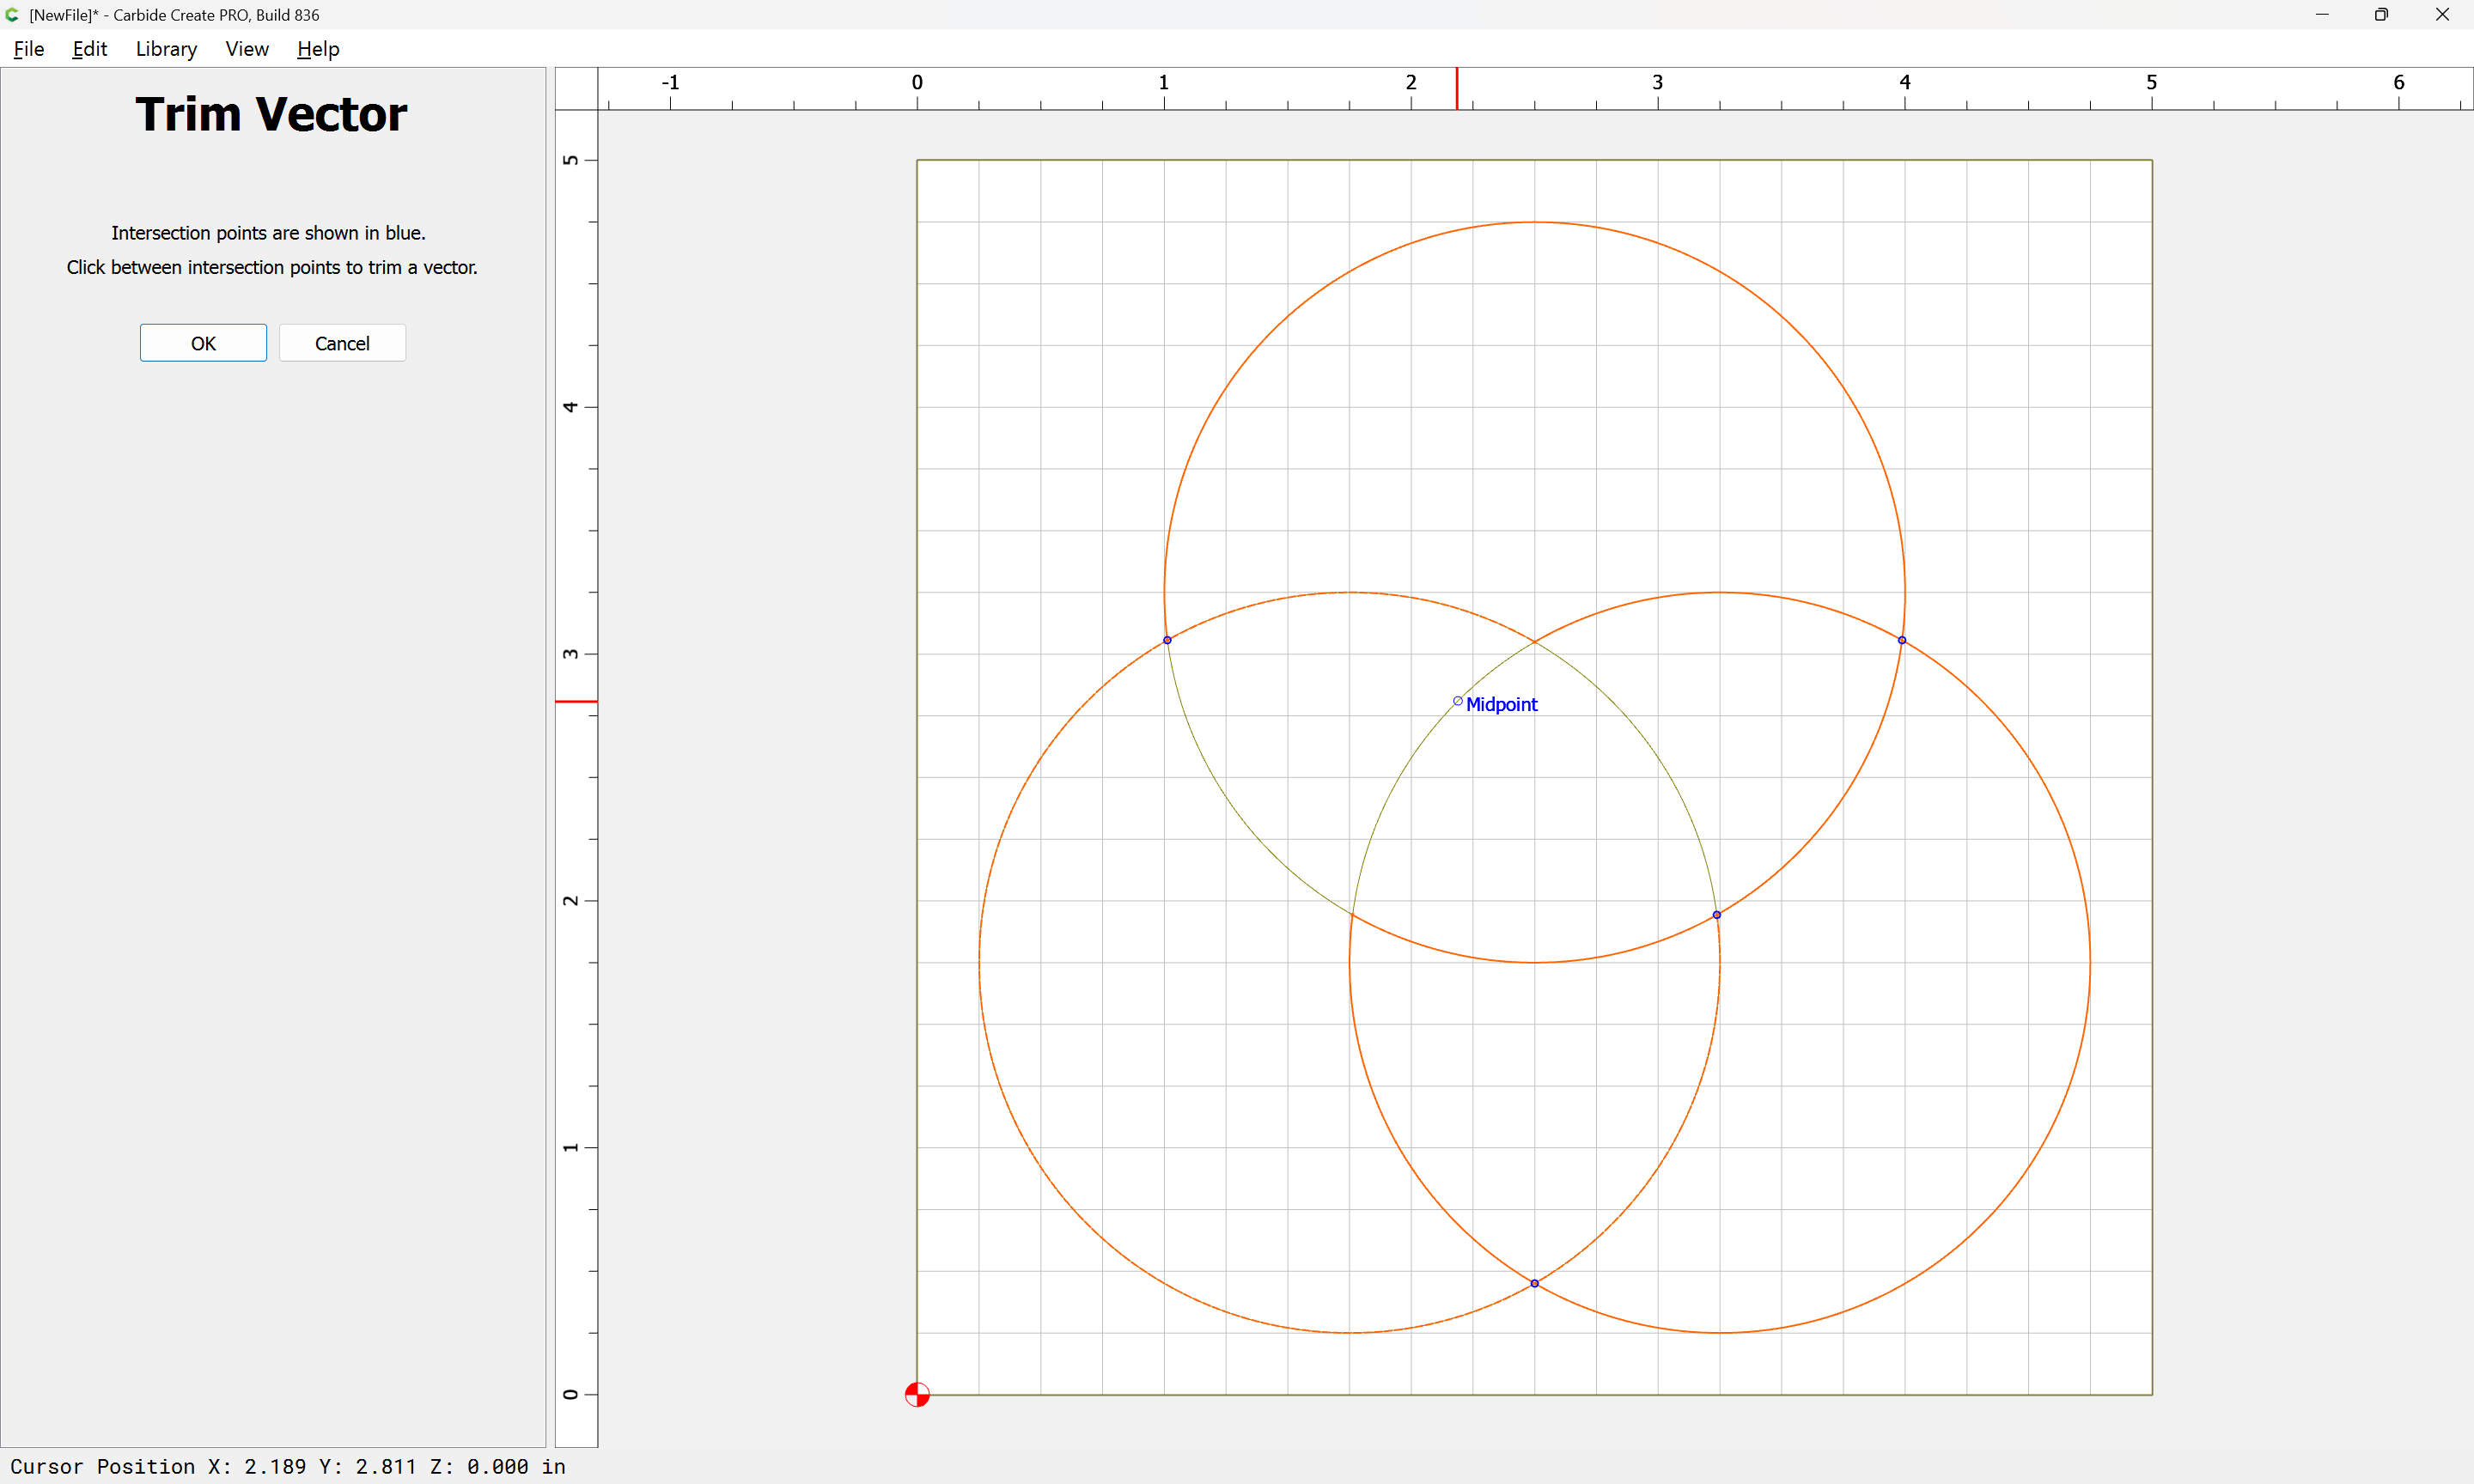Click blue intersection point left of top circle

tap(1167, 640)
